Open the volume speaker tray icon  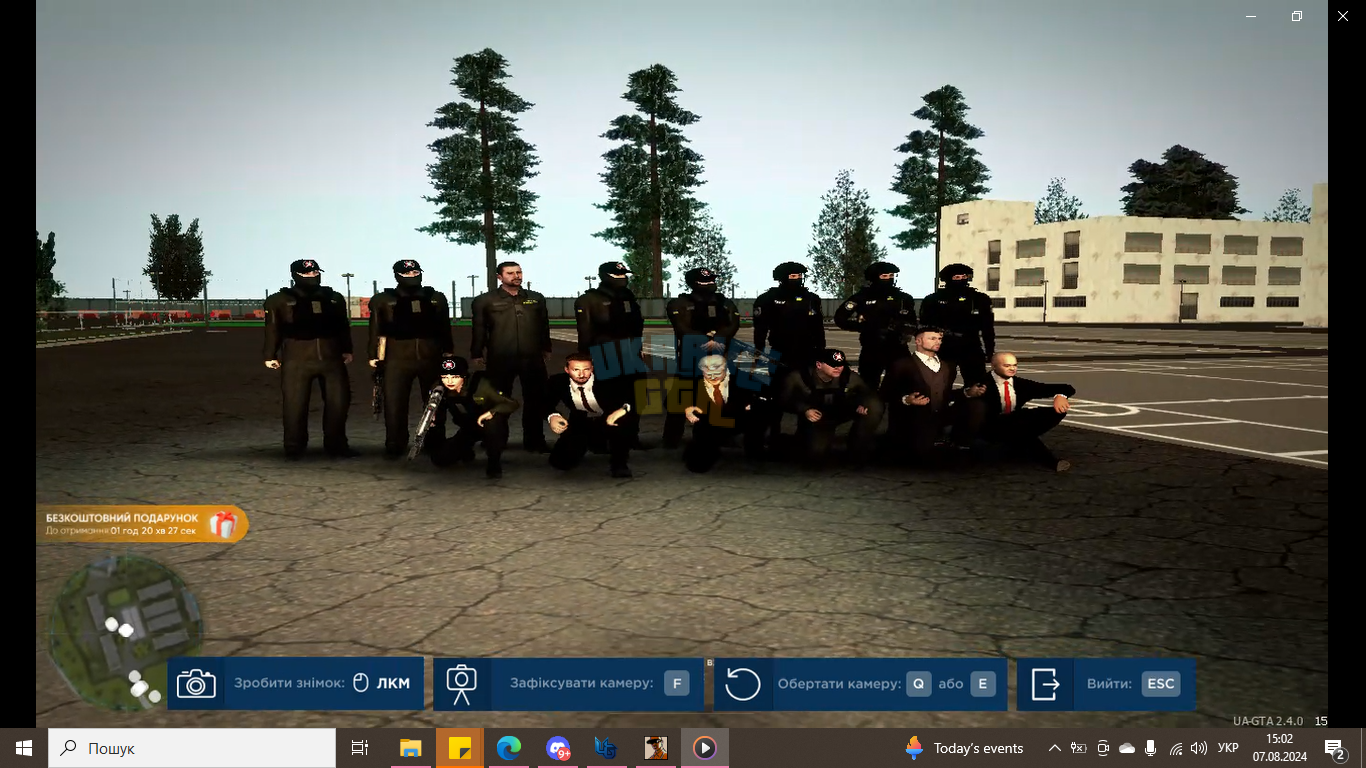1199,748
